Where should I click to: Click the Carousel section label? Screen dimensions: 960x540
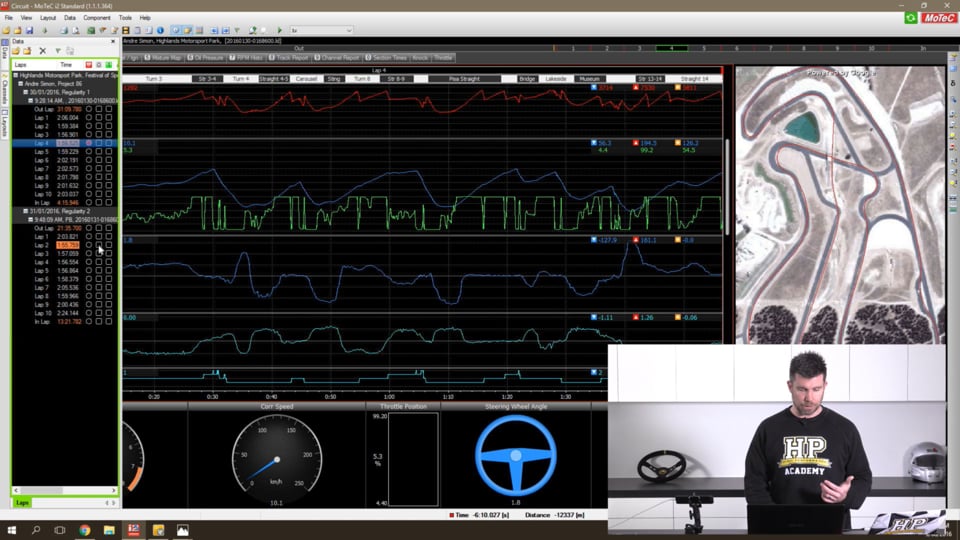point(307,79)
